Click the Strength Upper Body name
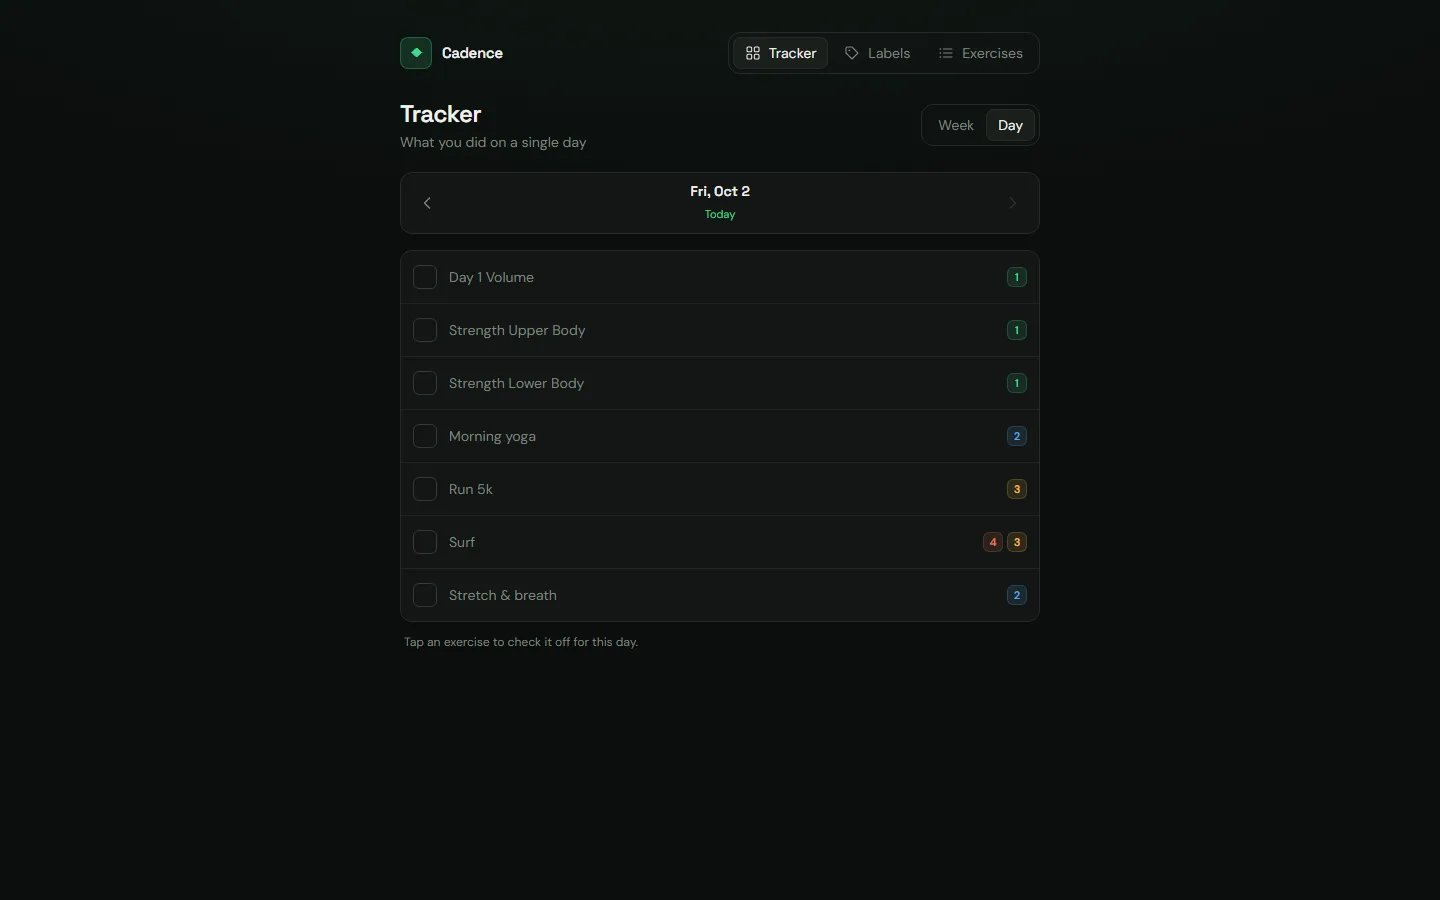Screen dimensions: 1440x900 click(x=517, y=330)
